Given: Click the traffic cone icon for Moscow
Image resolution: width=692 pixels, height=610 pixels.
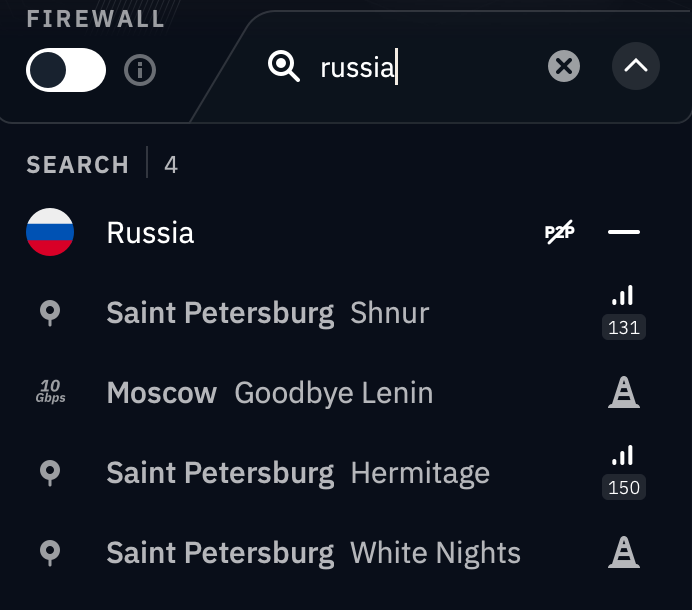Looking at the screenshot, I should click(x=624, y=393).
